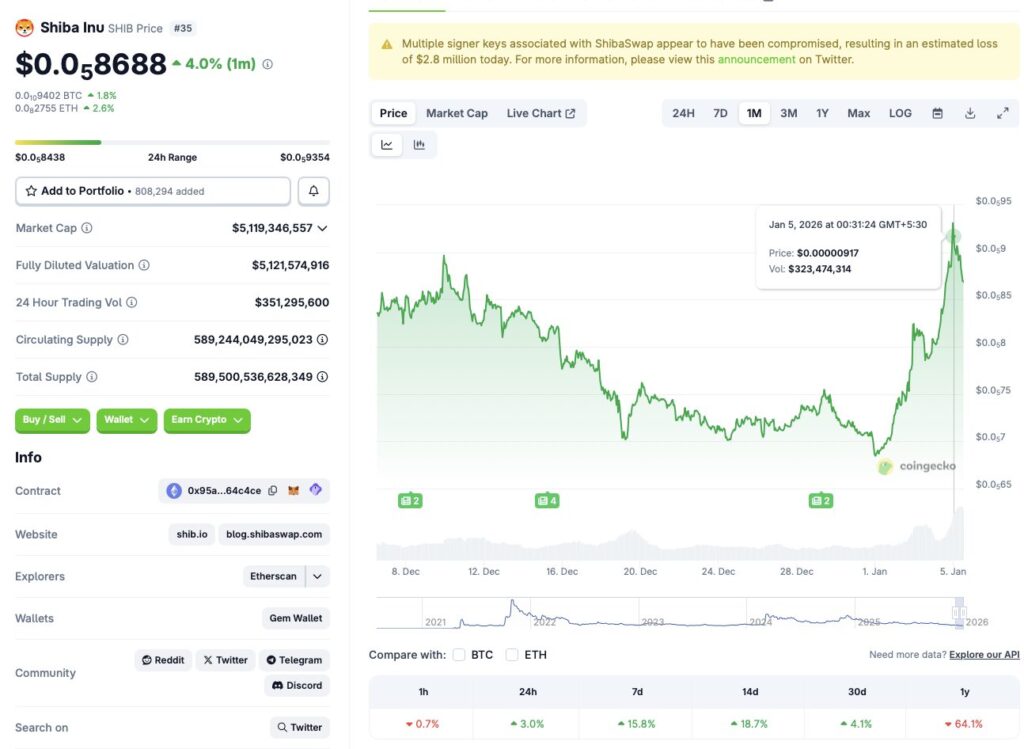
Task: Add SHIB to MetaMask via fox icon
Action: pyautogui.click(x=294, y=491)
